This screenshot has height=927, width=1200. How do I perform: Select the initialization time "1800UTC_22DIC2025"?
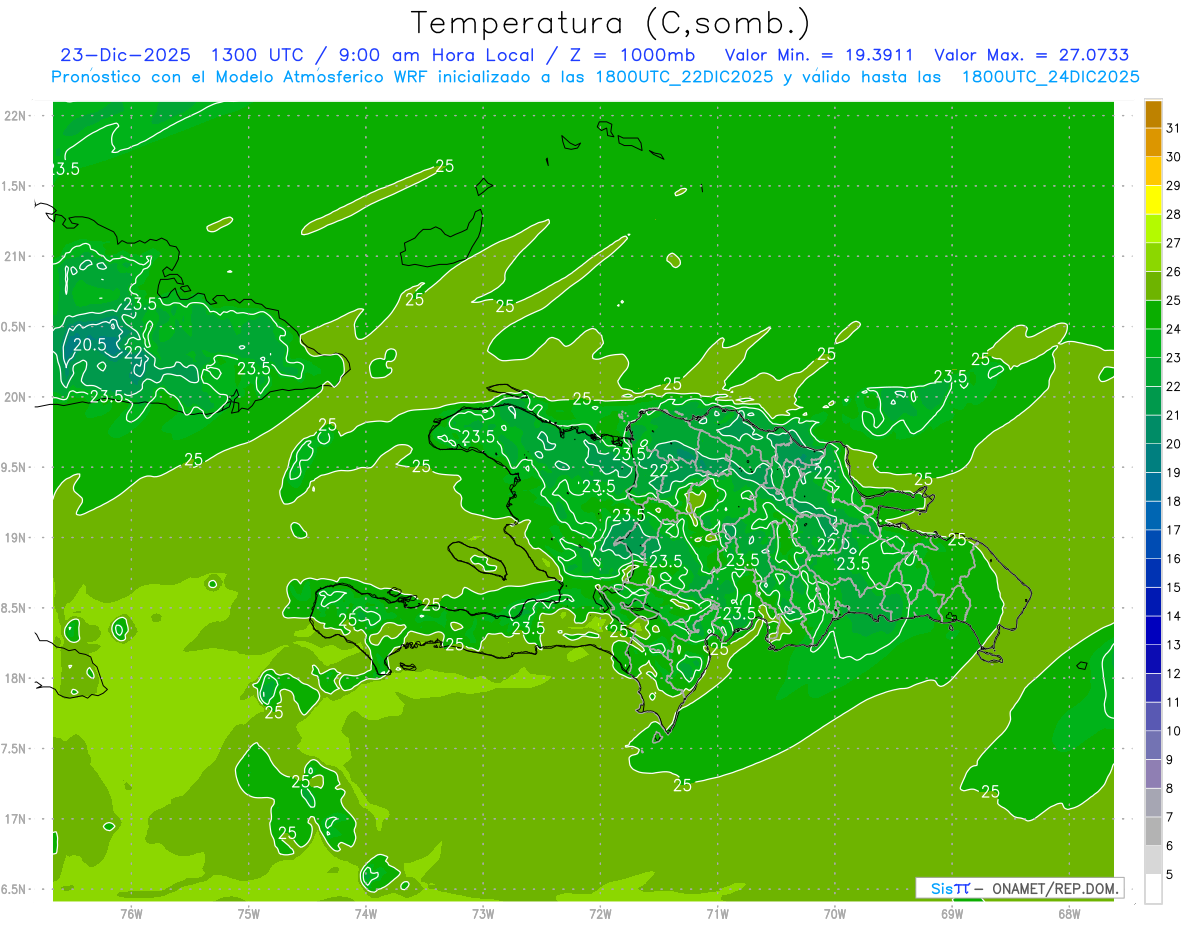pyautogui.click(x=682, y=77)
